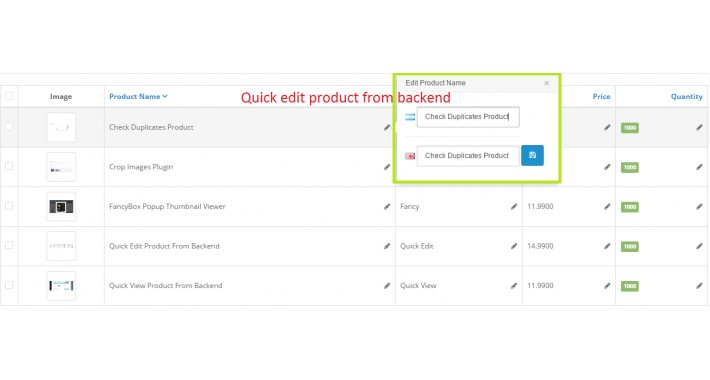Edit name pencil for Check Duplicates Product
This screenshot has width=710, height=380.
[x=387, y=127]
